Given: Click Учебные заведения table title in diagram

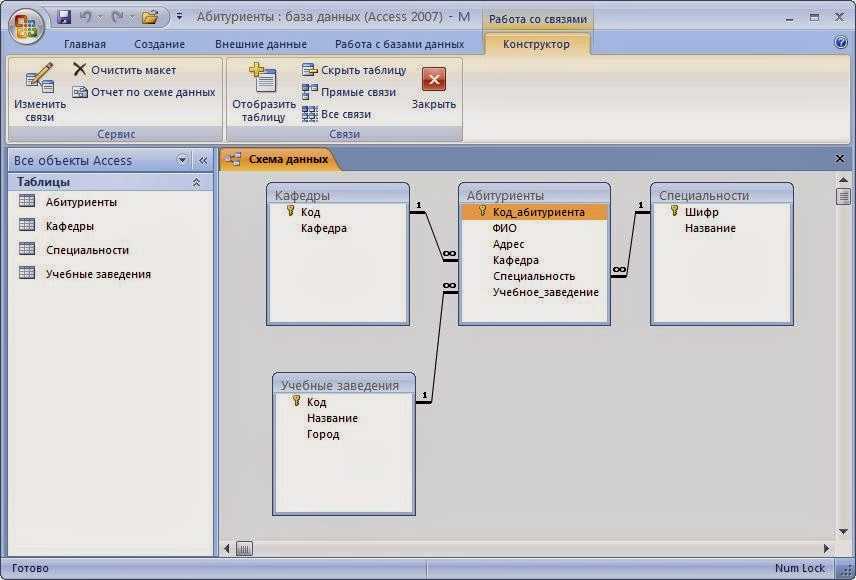Looking at the screenshot, I should [x=344, y=385].
